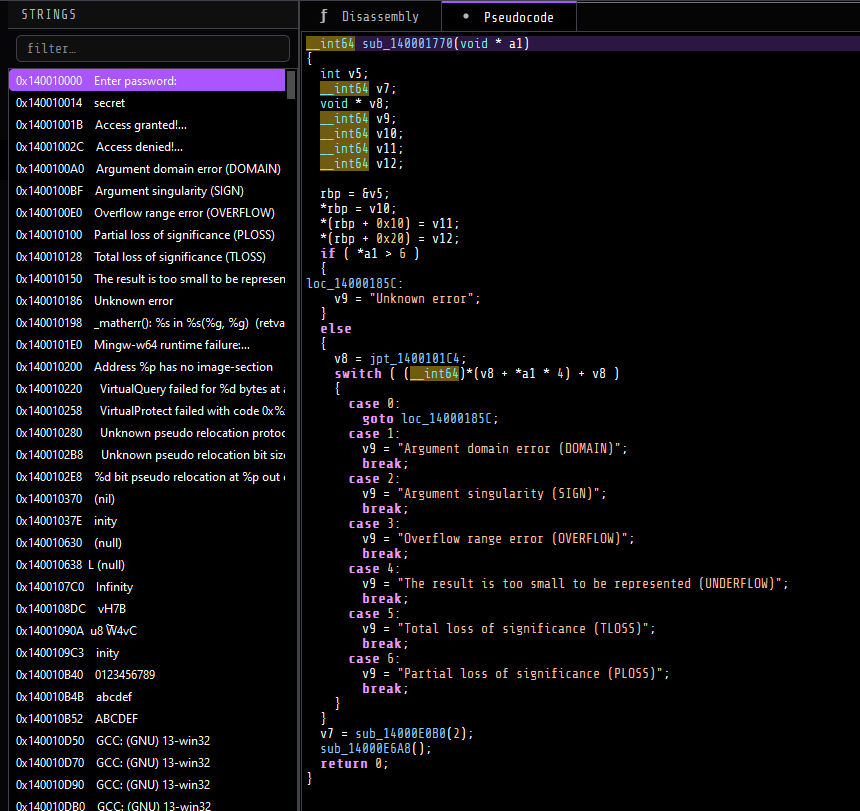Select the 'abcdef' lowercase string row
The height and width of the screenshot is (811, 860).
coord(147,696)
